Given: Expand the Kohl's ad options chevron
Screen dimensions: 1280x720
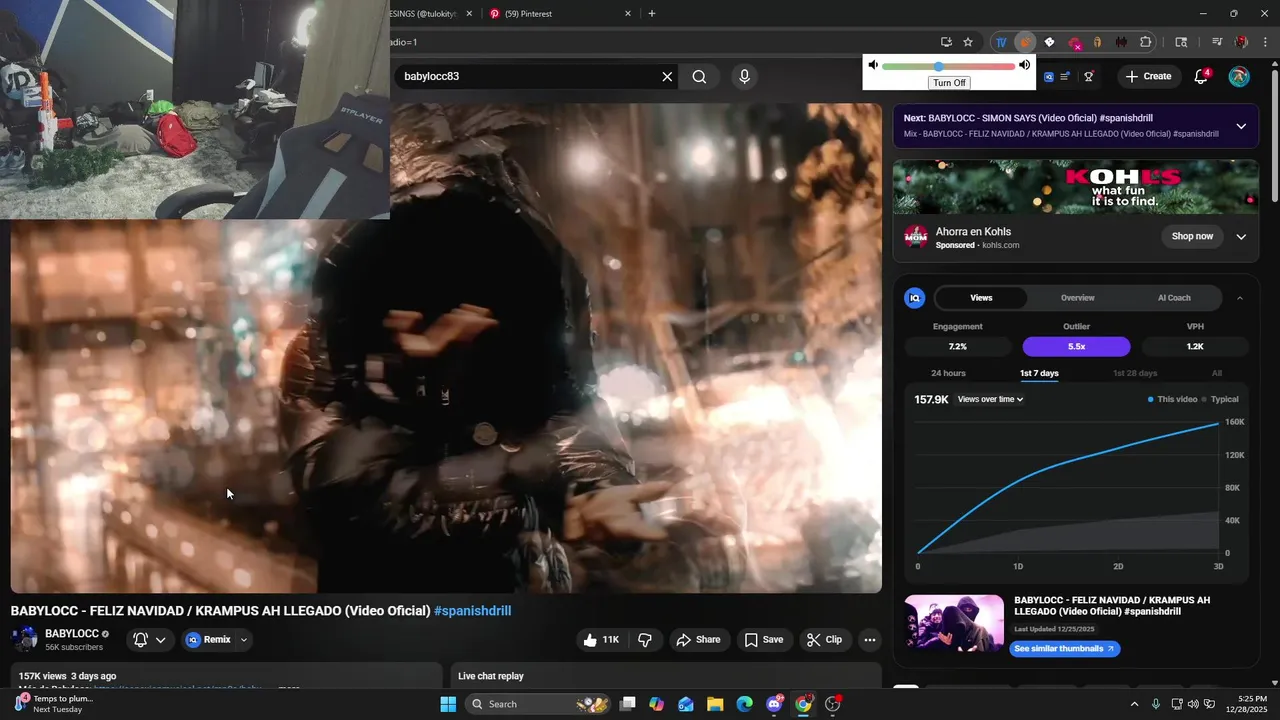Looking at the screenshot, I should point(1241,237).
